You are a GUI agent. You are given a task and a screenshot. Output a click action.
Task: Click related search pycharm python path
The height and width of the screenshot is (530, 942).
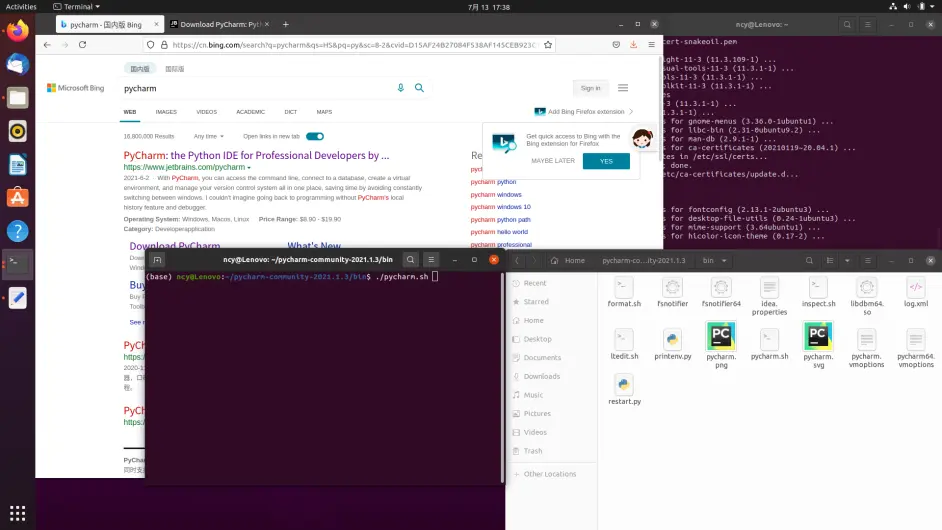click(500, 219)
